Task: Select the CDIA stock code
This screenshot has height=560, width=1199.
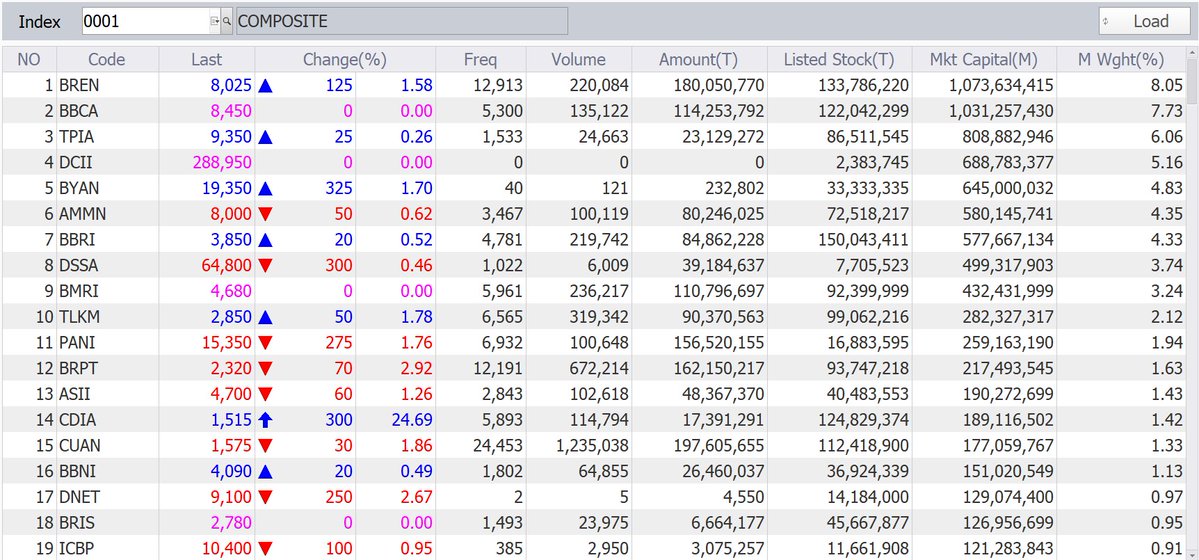Action: (x=77, y=420)
